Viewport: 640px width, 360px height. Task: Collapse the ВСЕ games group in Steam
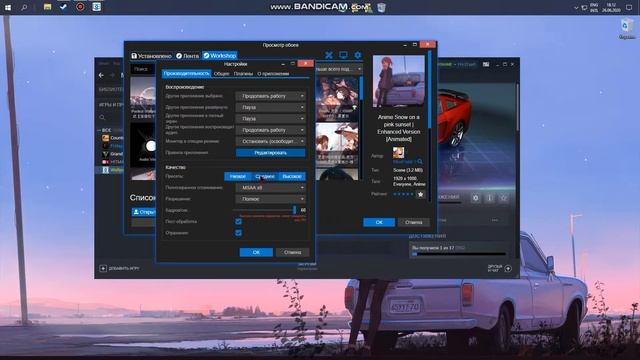pos(99,130)
